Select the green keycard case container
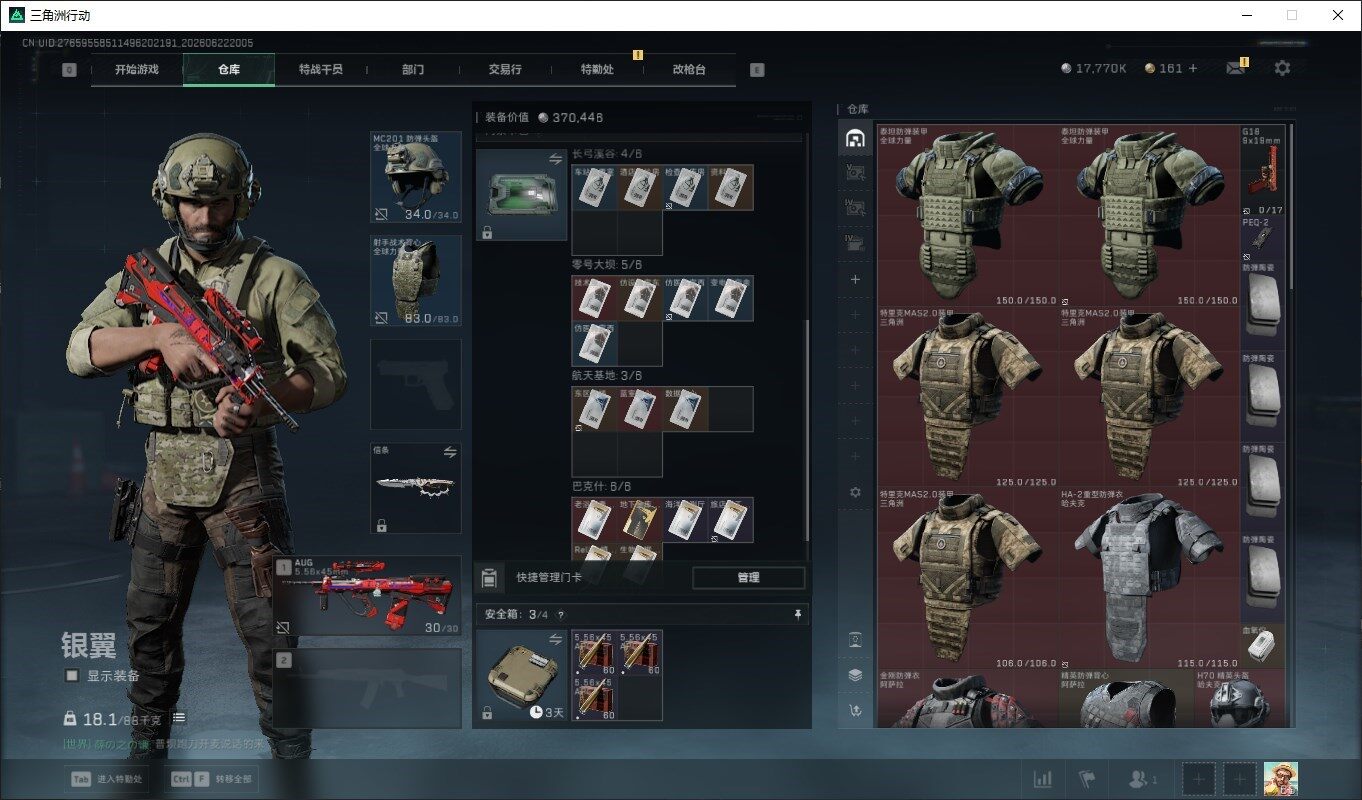This screenshot has height=800, width=1362. tap(522, 195)
